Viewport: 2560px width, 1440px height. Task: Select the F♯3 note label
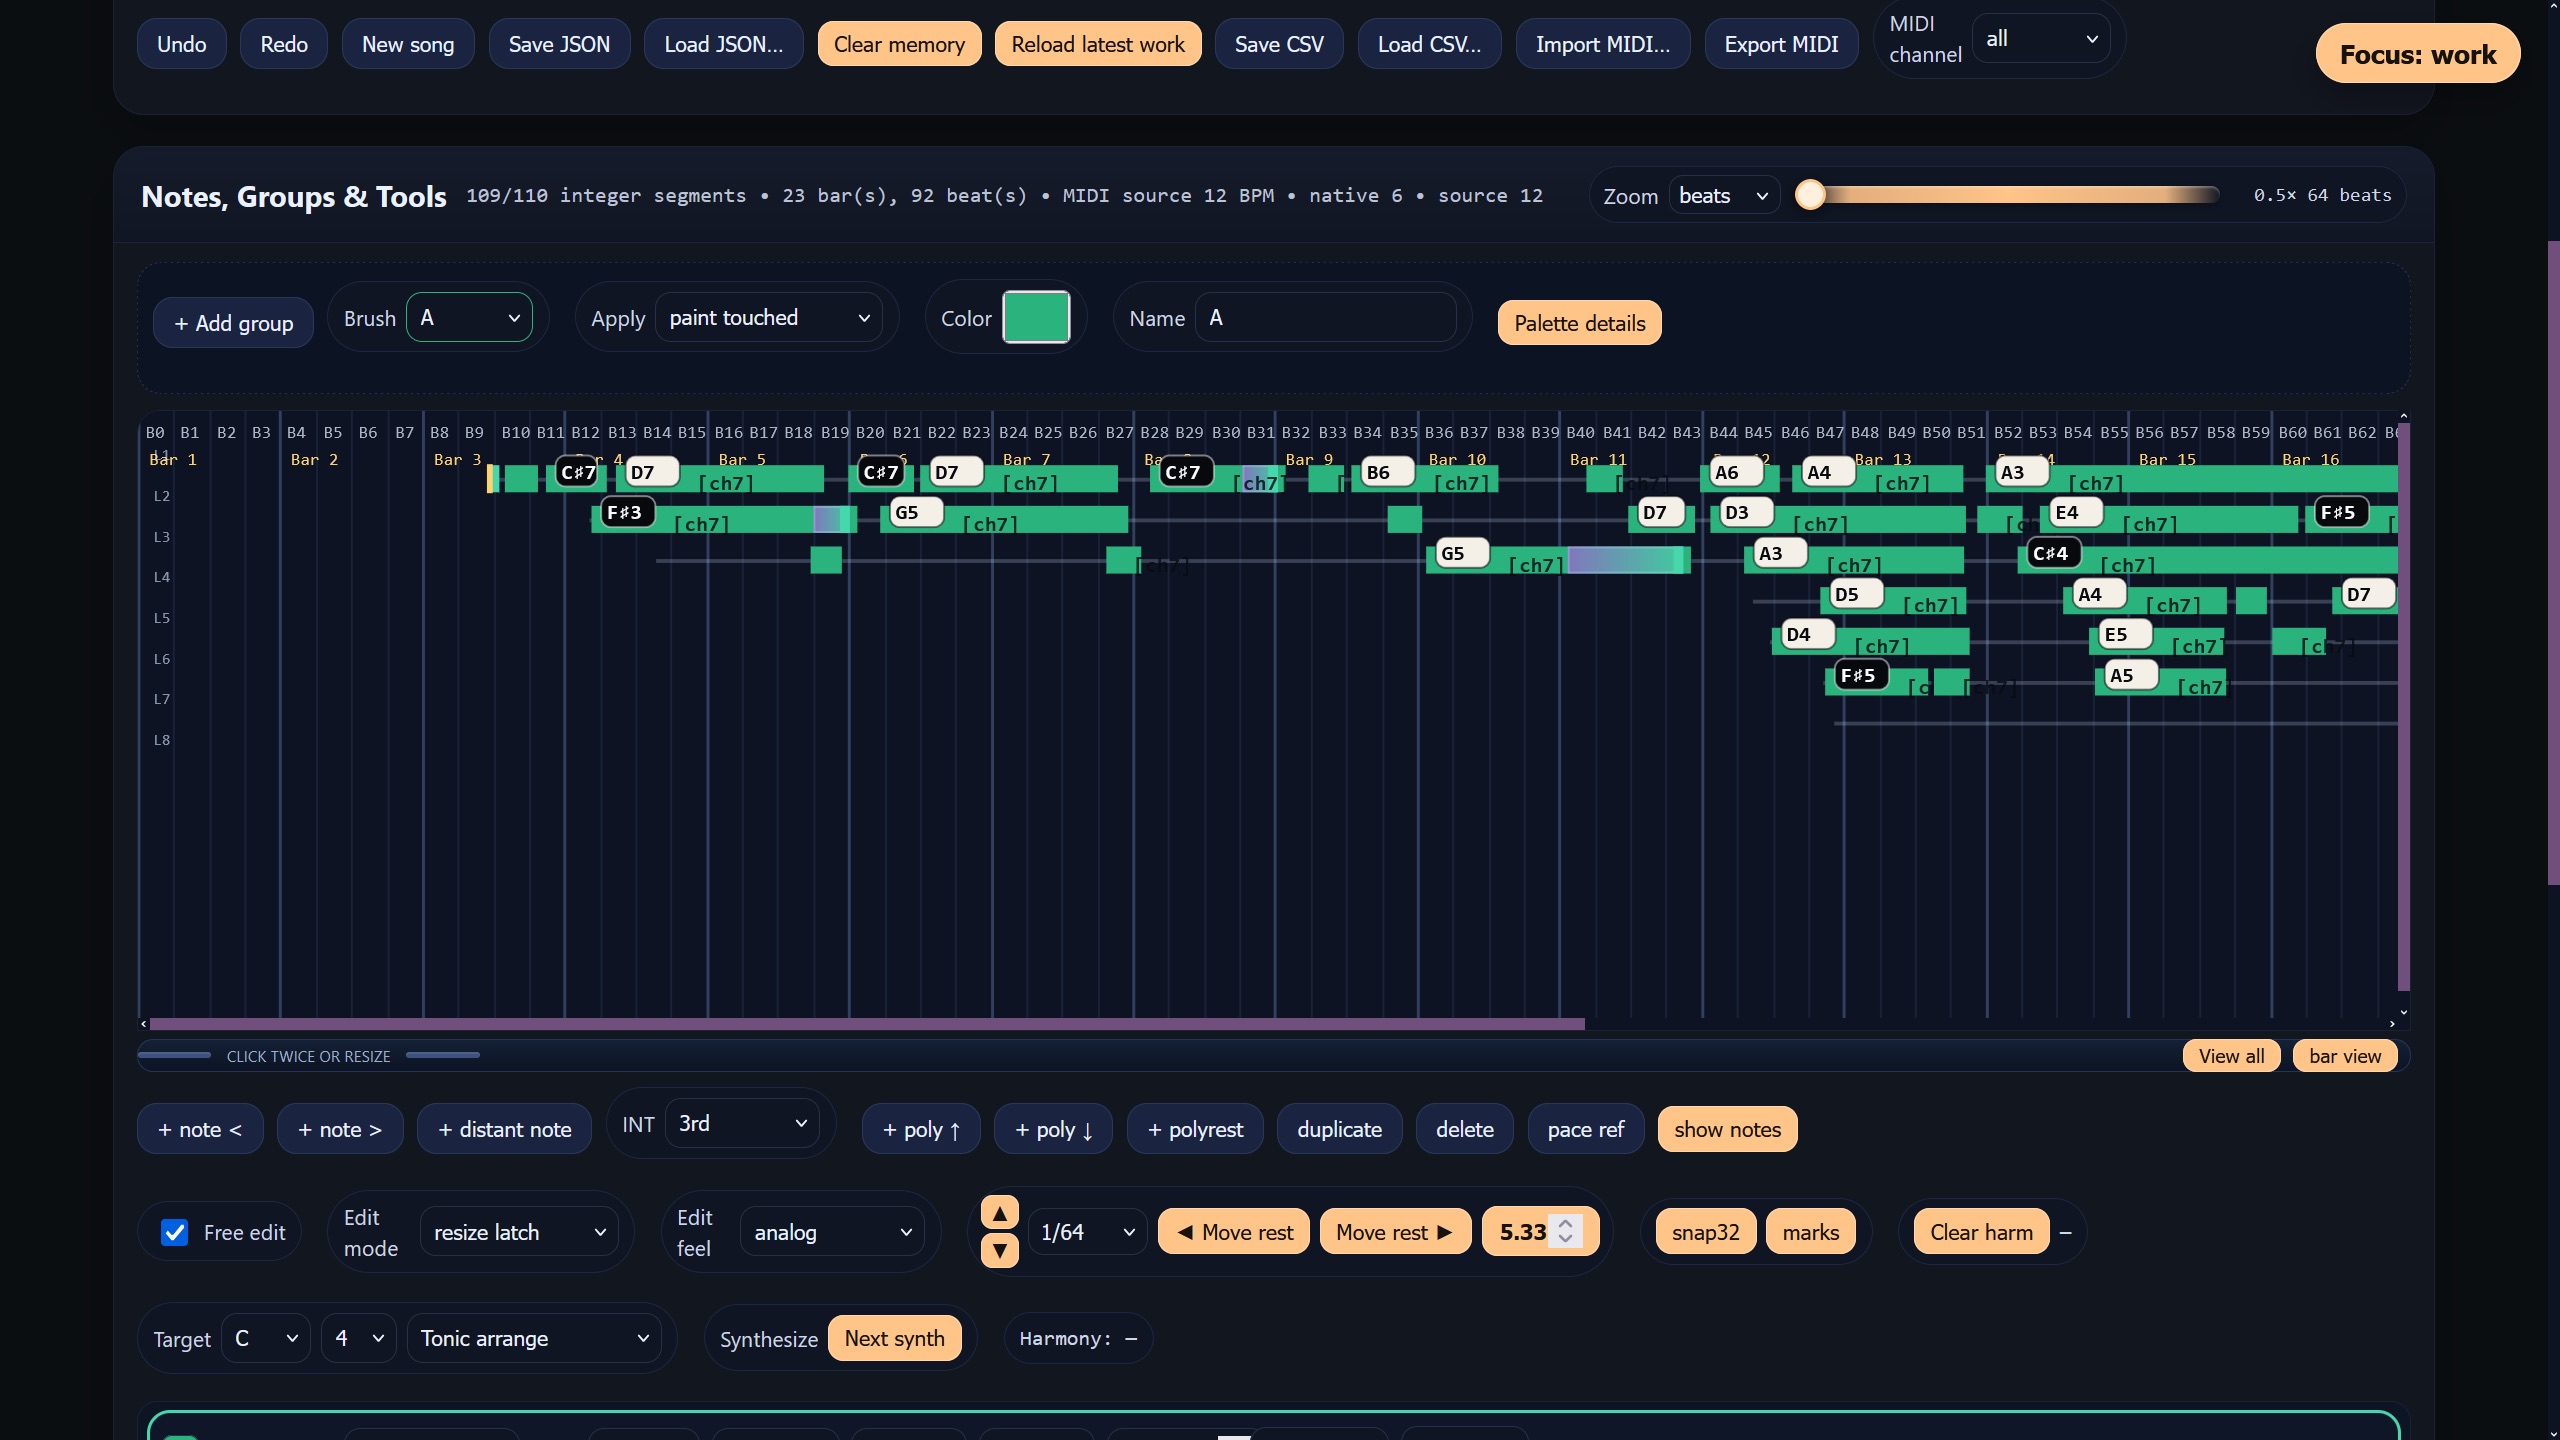624,513
